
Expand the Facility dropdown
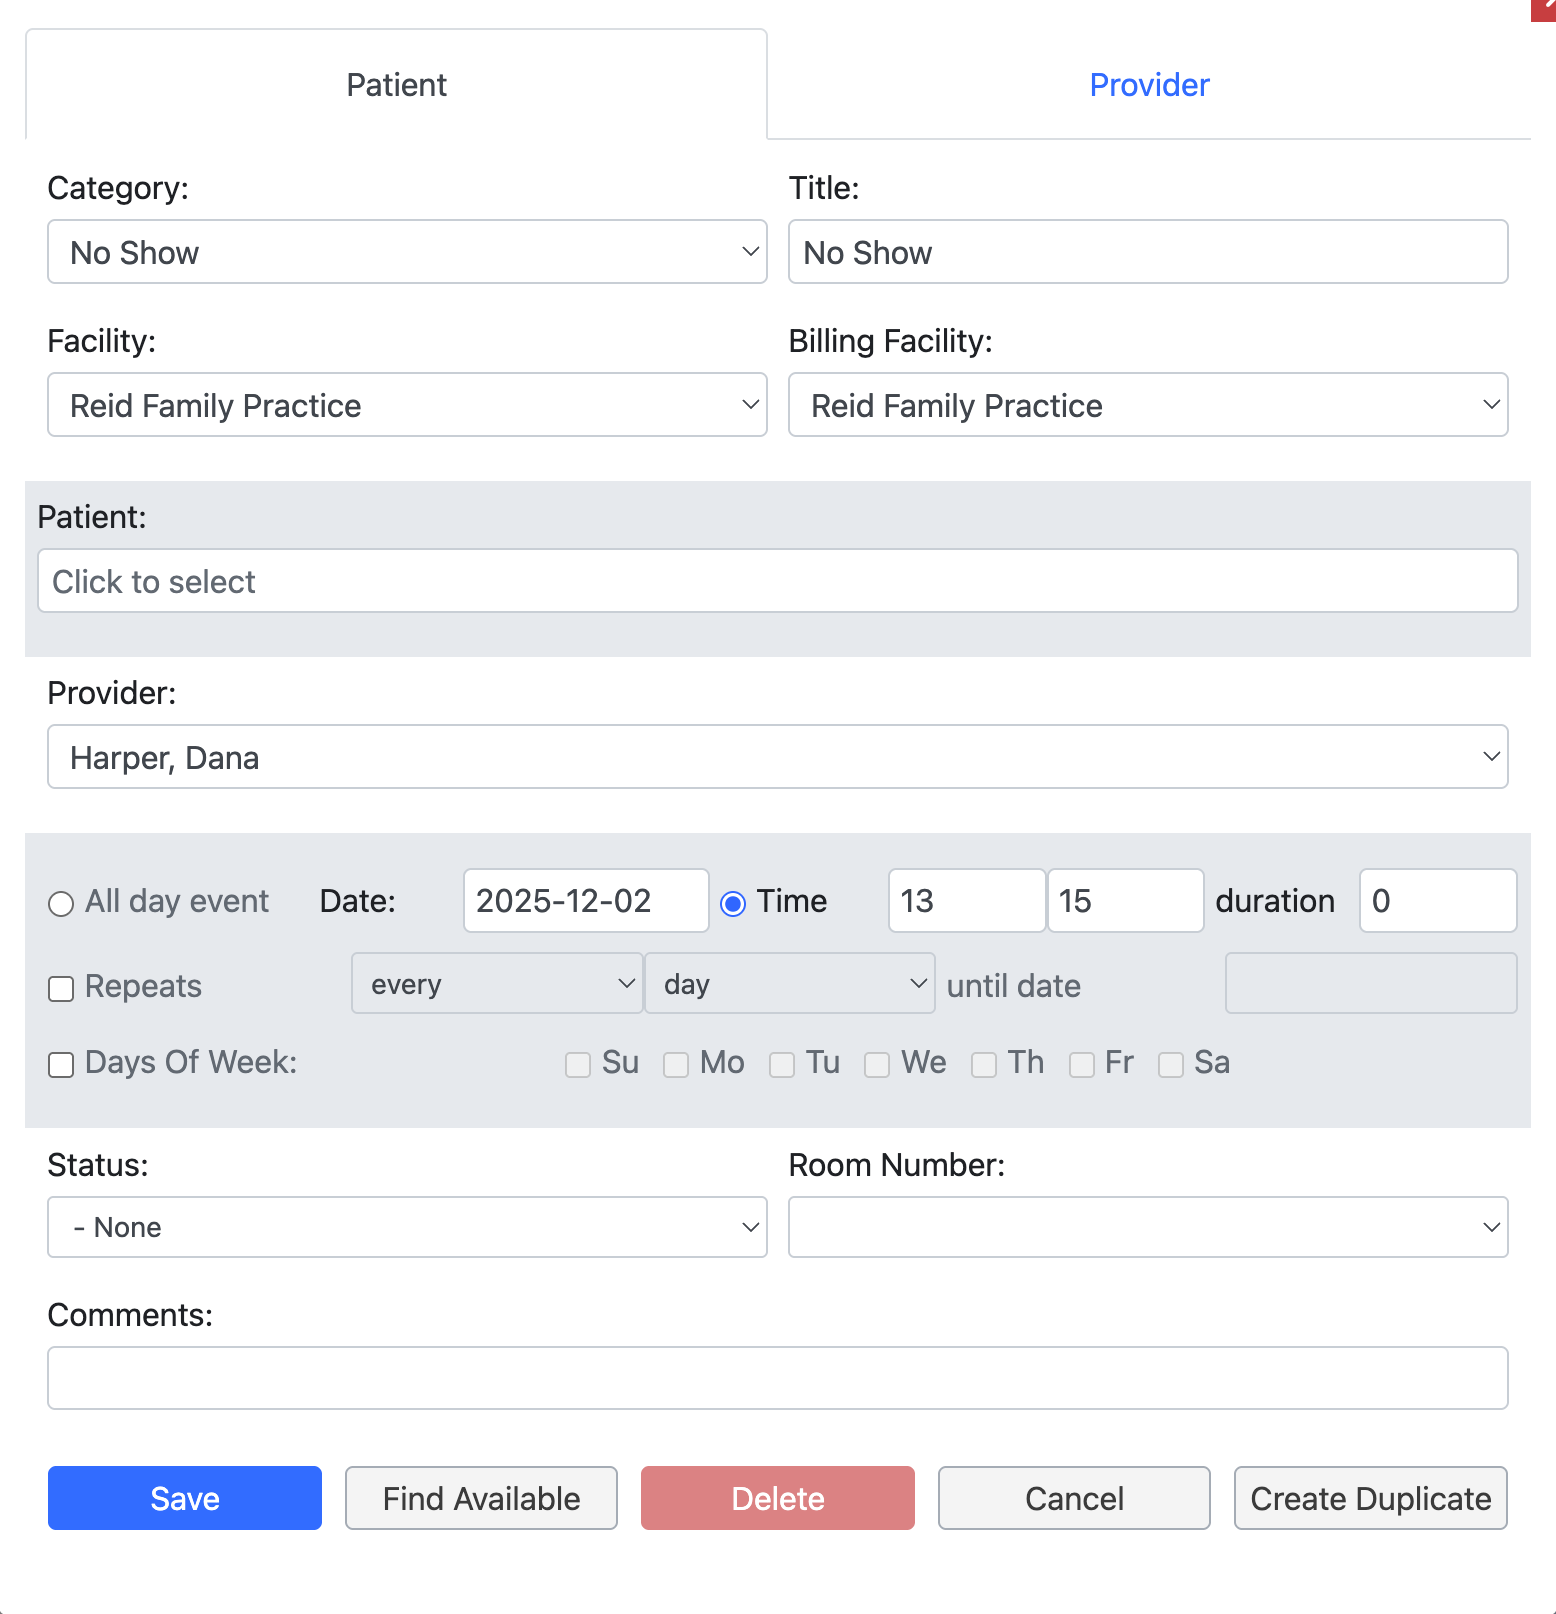click(x=407, y=405)
